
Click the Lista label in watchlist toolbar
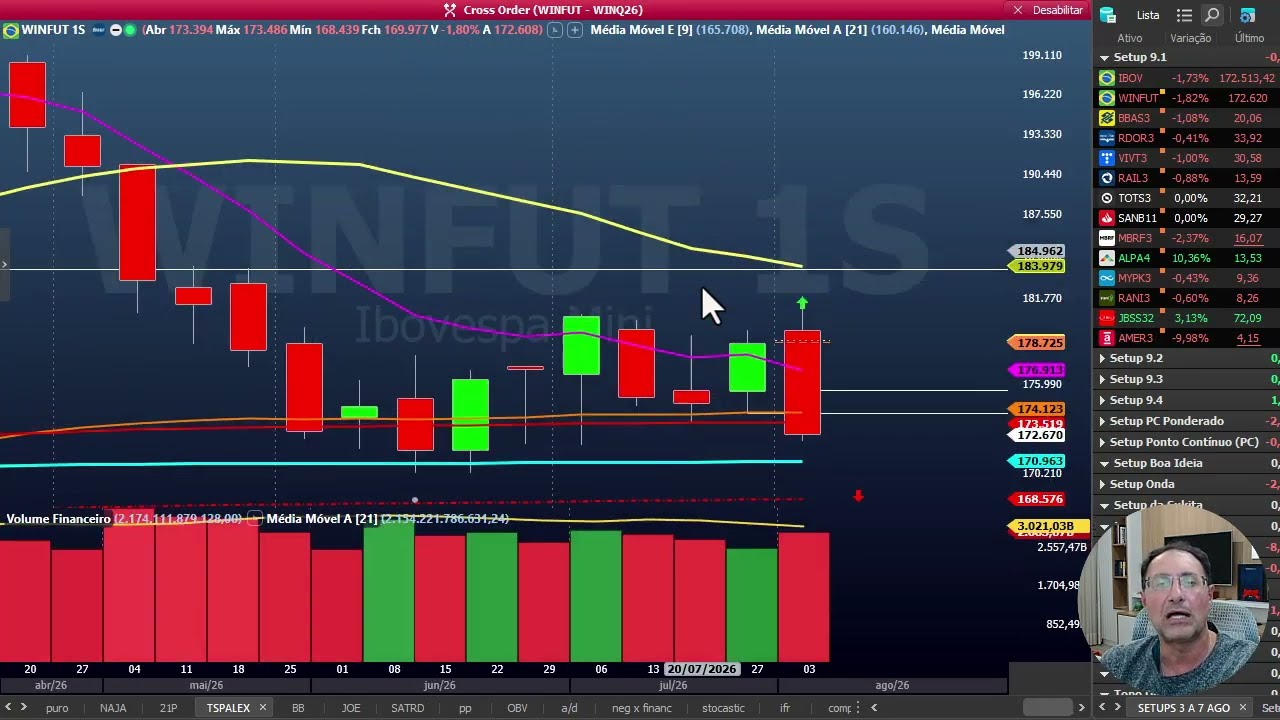click(x=1148, y=15)
